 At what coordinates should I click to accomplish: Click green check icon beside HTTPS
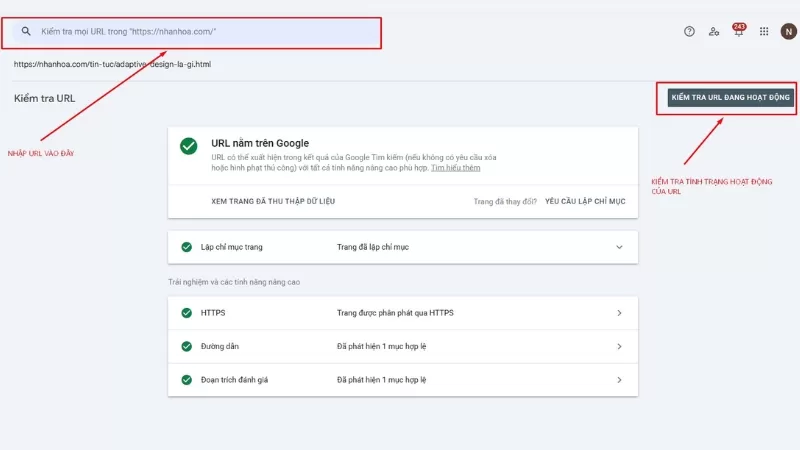[x=187, y=313]
